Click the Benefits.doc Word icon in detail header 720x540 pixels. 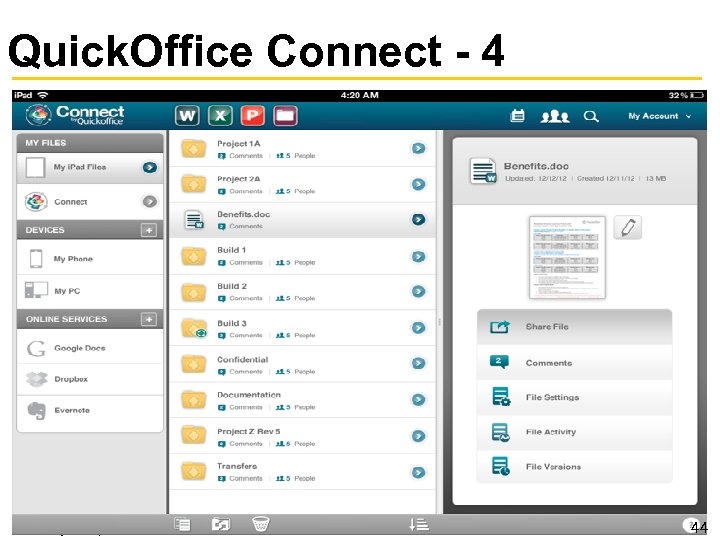click(x=483, y=171)
